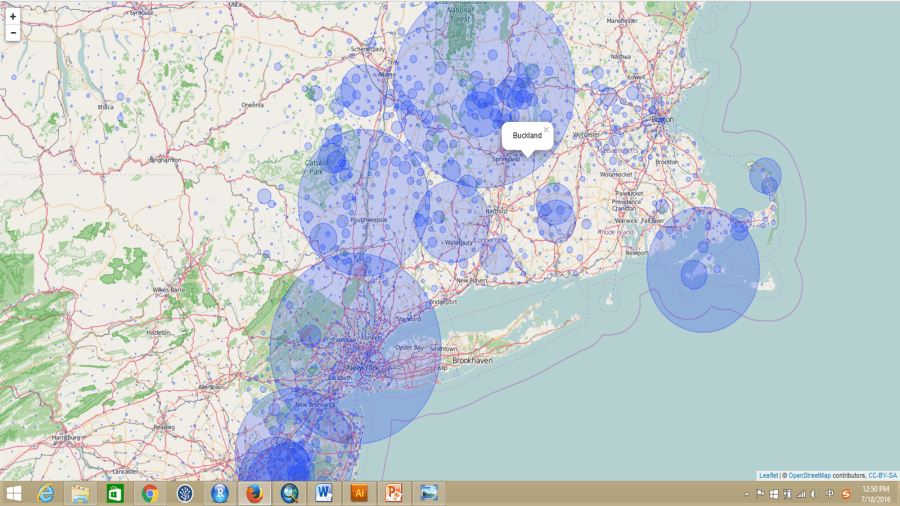Open the Windows Start menu
900x506 pixels.
pyautogui.click(x=14, y=493)
